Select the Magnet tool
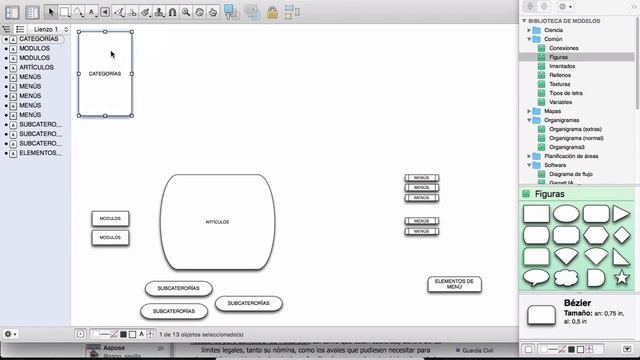Viewport: 640px width, 360px height. pos(172,12)
